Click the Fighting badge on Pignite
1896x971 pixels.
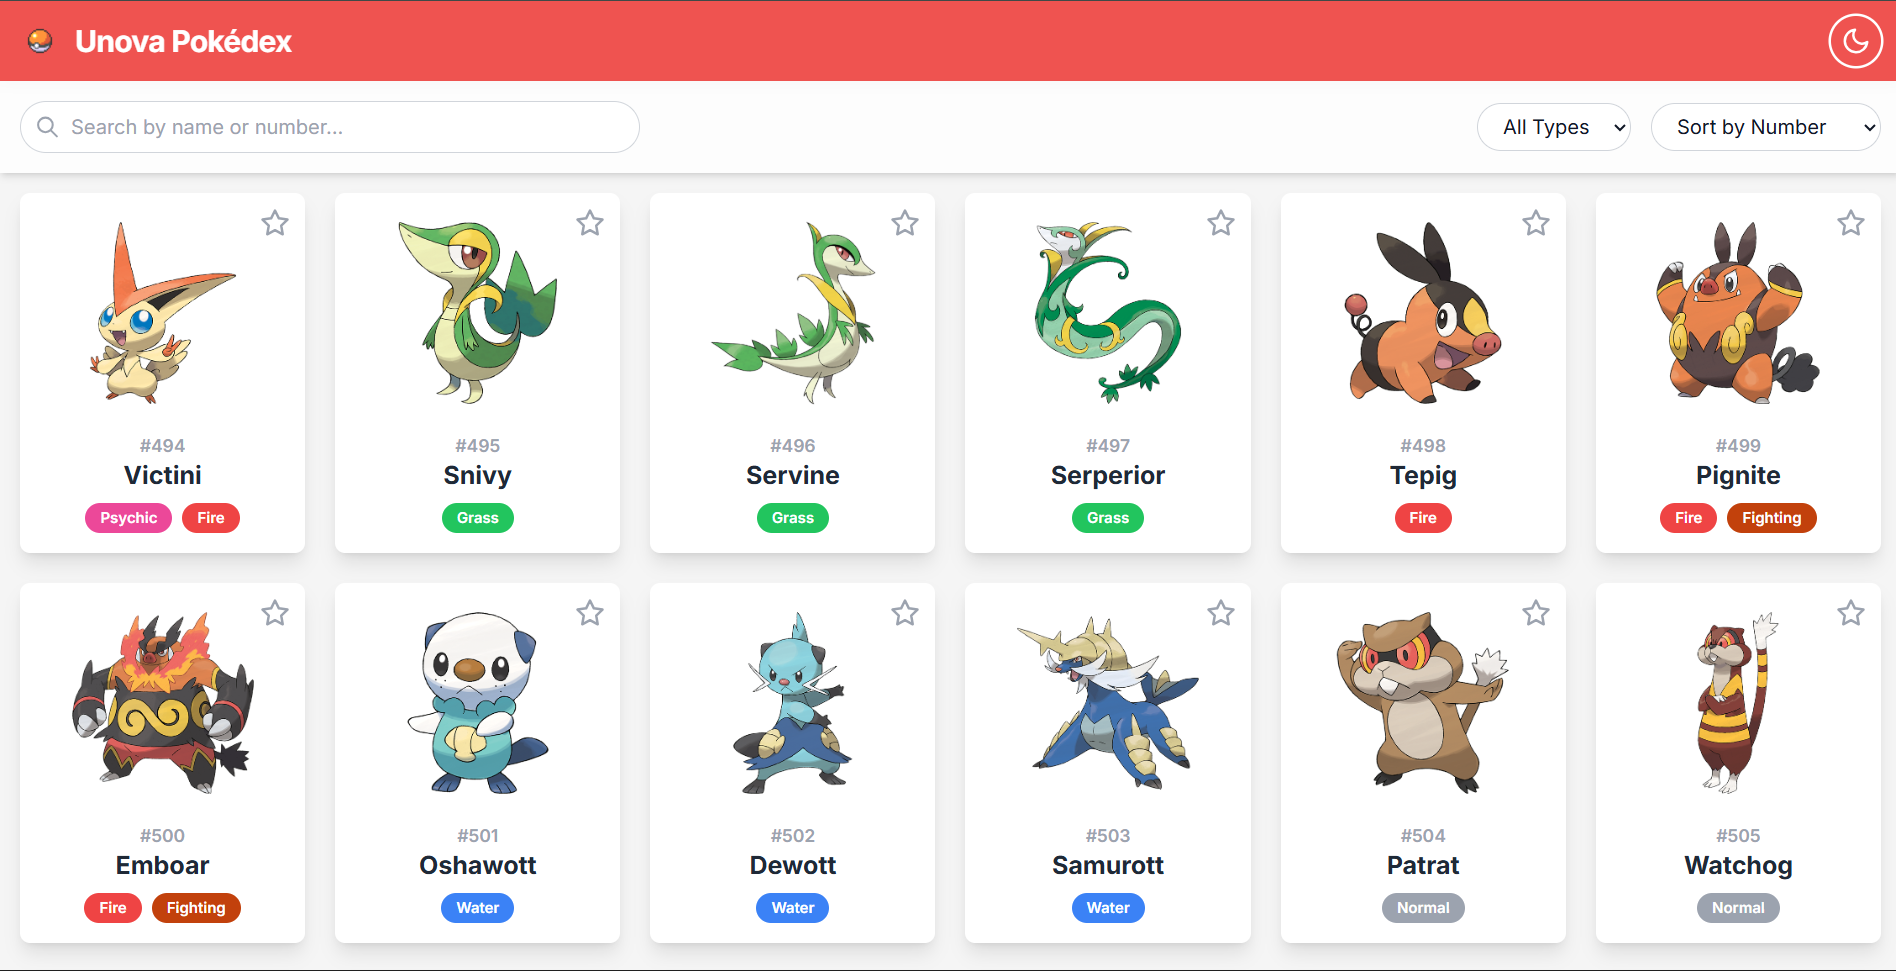click(1771, 518)
